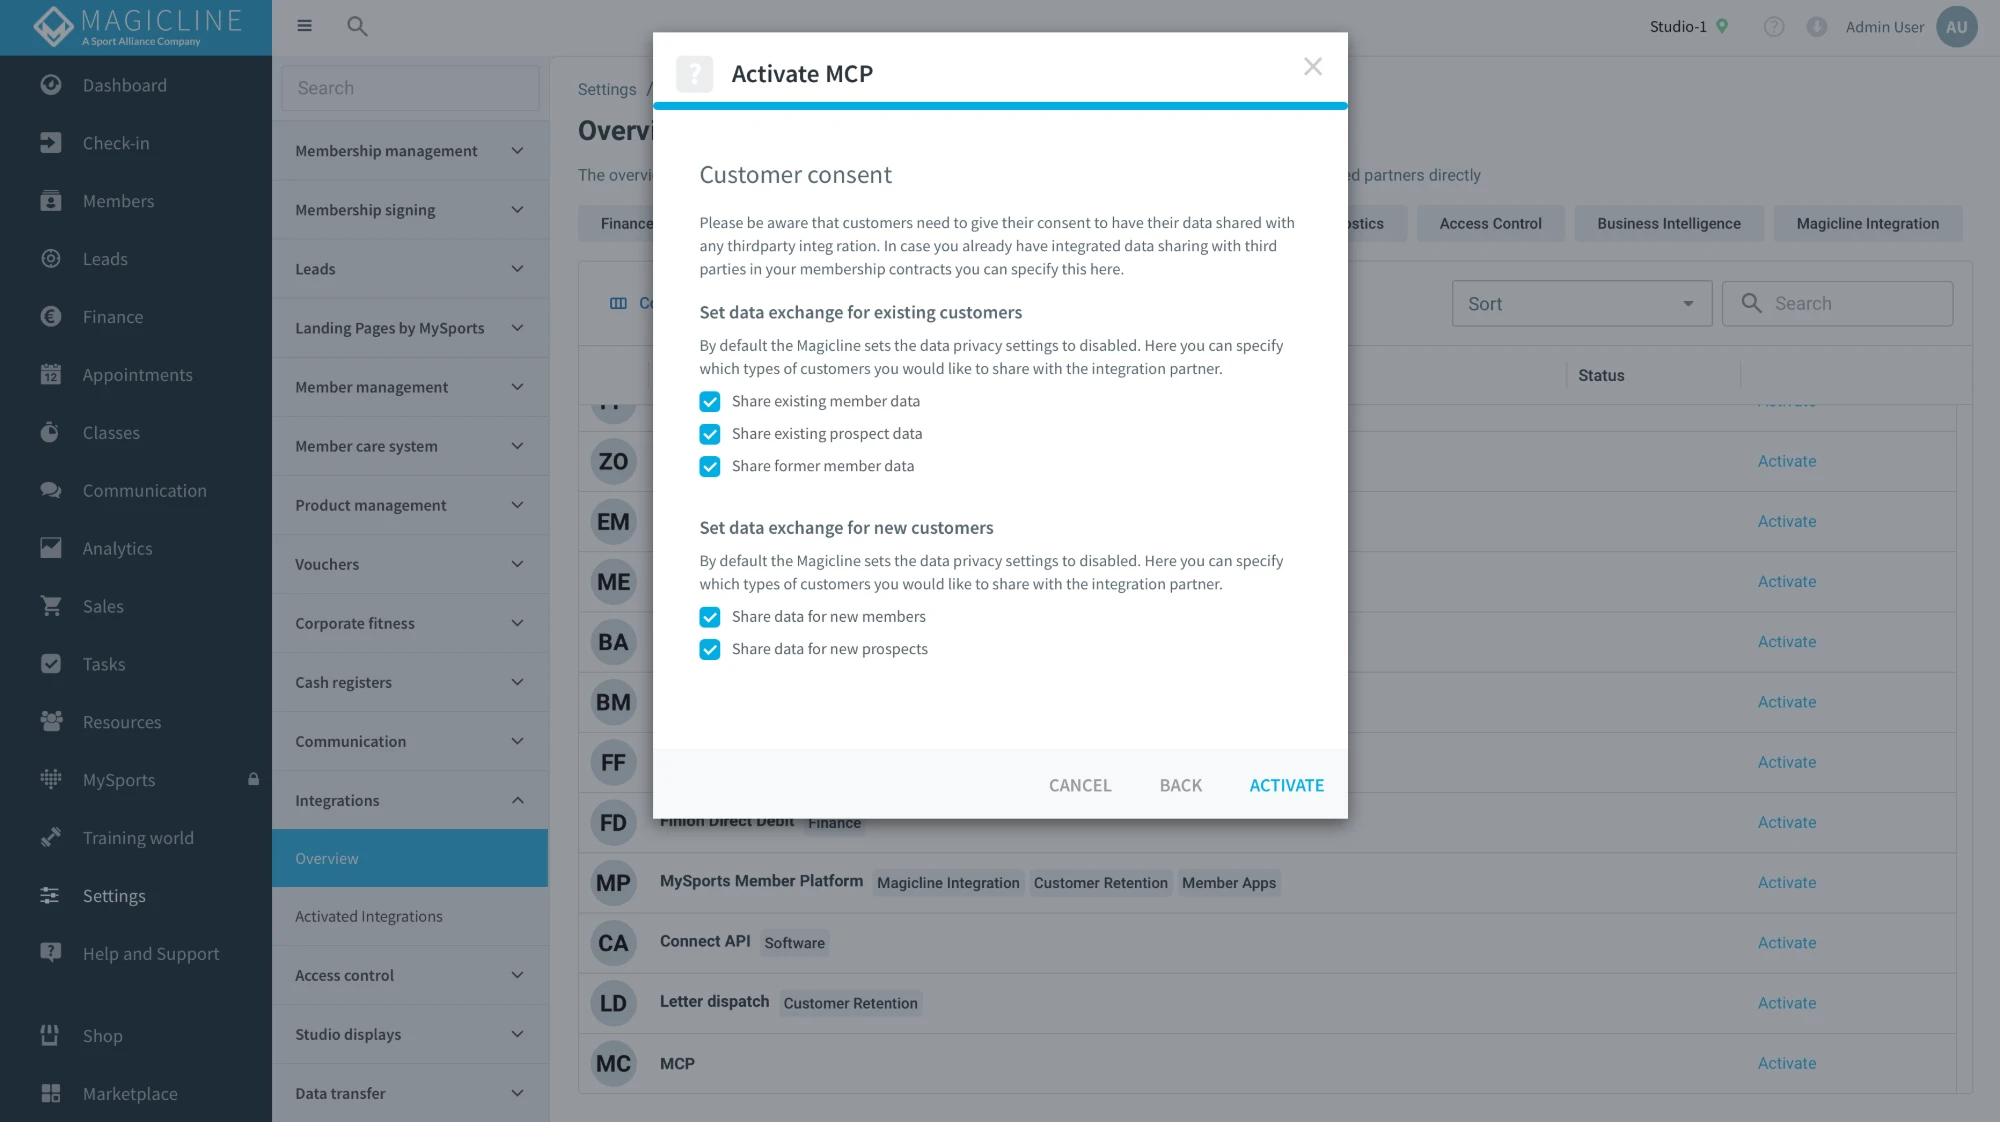Expand Membership management section

coord(410,151)
